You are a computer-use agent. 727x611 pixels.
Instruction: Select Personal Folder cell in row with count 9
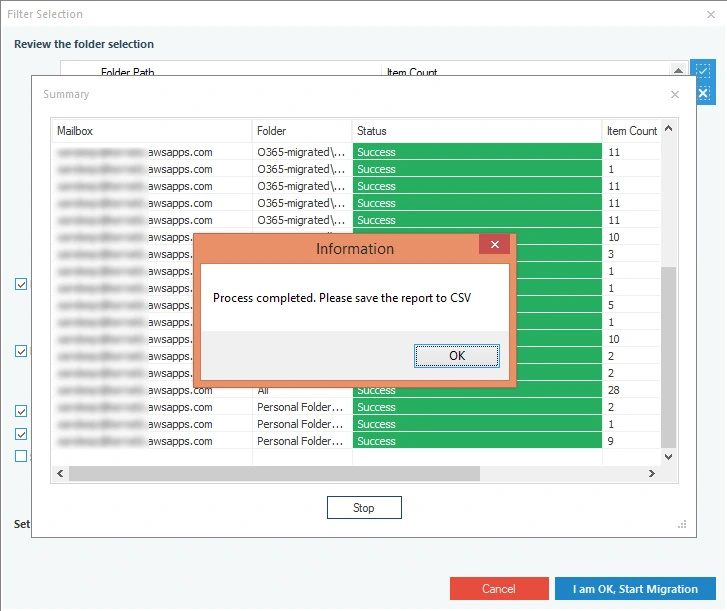pos(302,441)
